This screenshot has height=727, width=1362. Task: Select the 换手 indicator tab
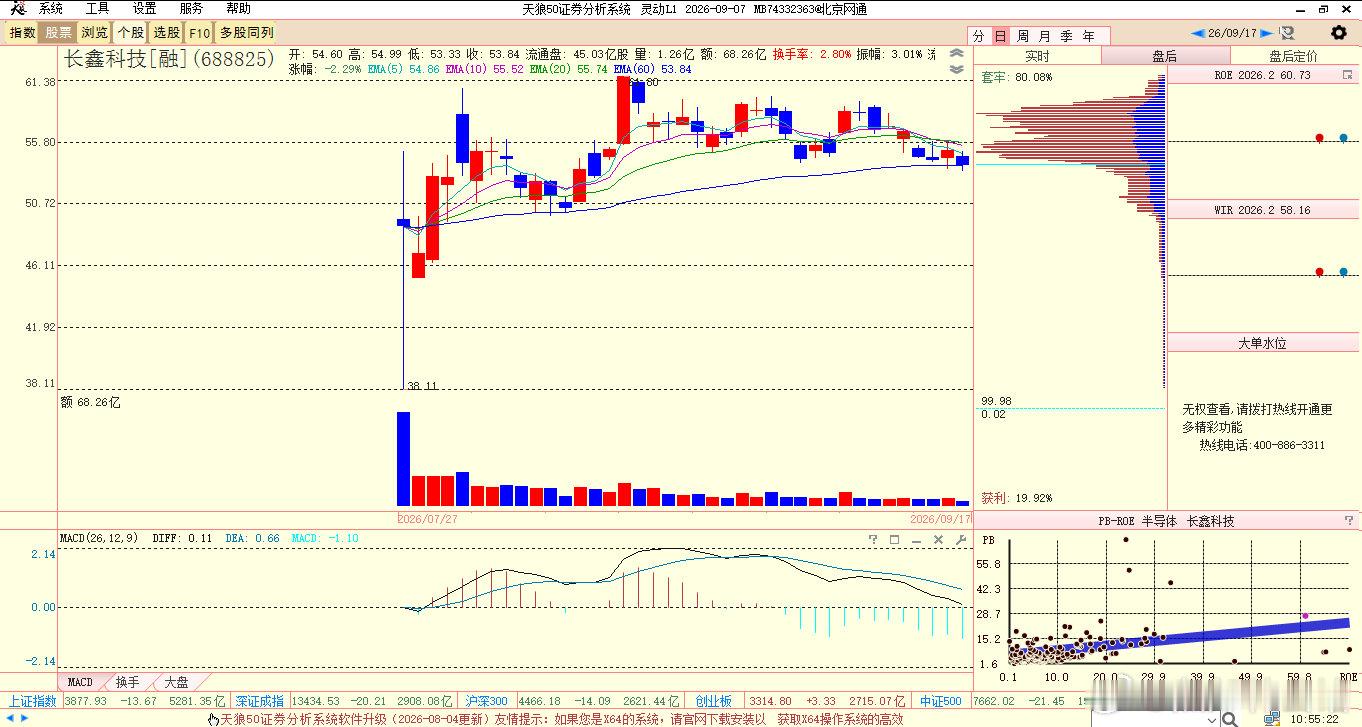128,682
